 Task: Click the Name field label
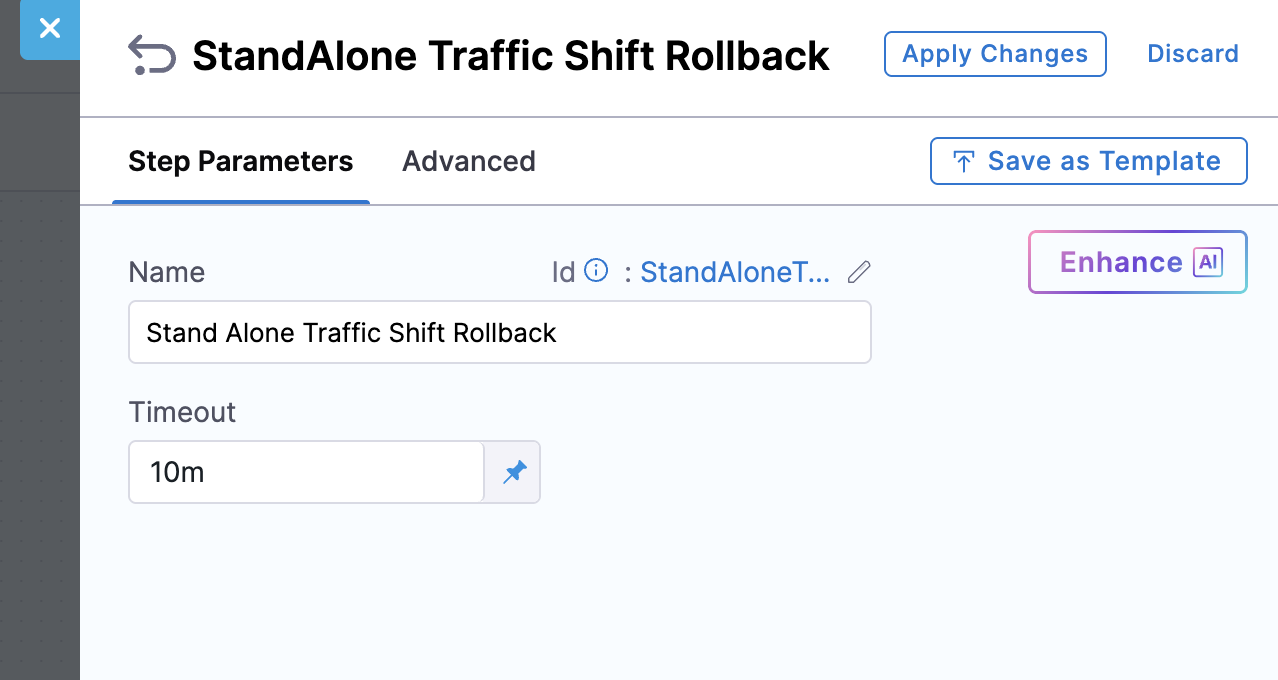[x=167, y=272]
